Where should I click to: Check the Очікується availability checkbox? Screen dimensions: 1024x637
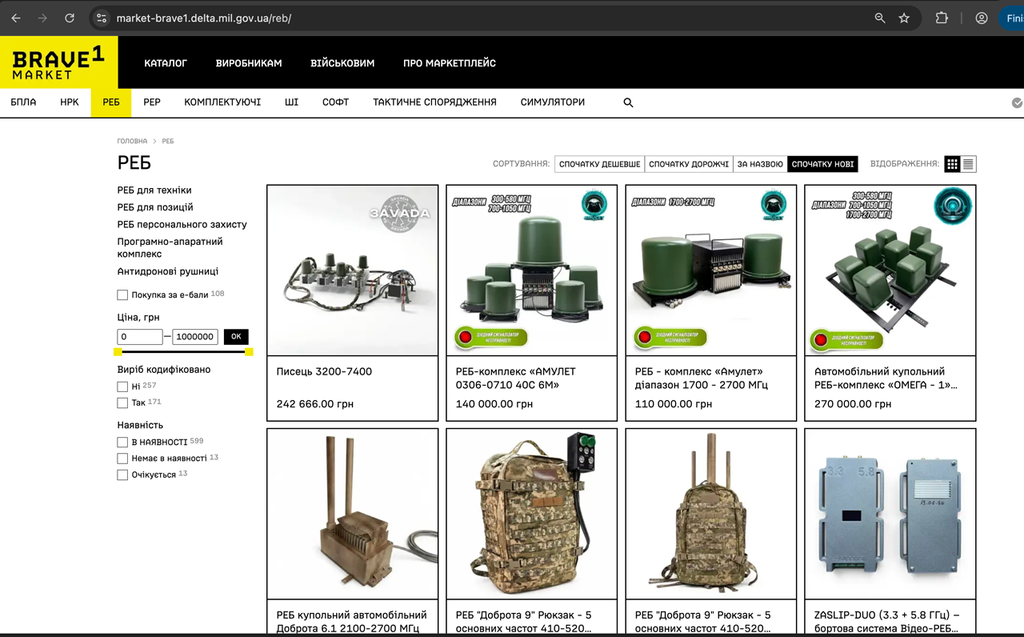pos(122,475)
